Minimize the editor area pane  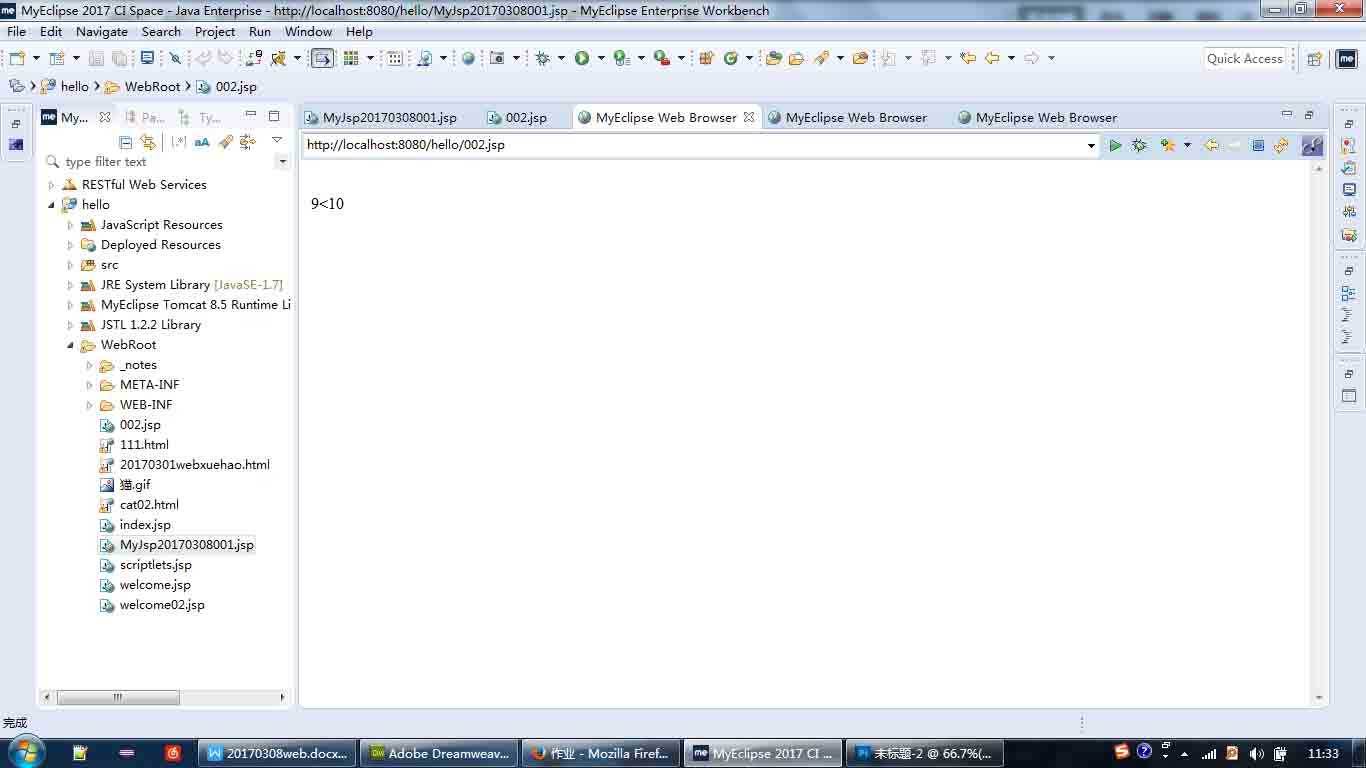pyautogui.click(x=1287, y=114)
